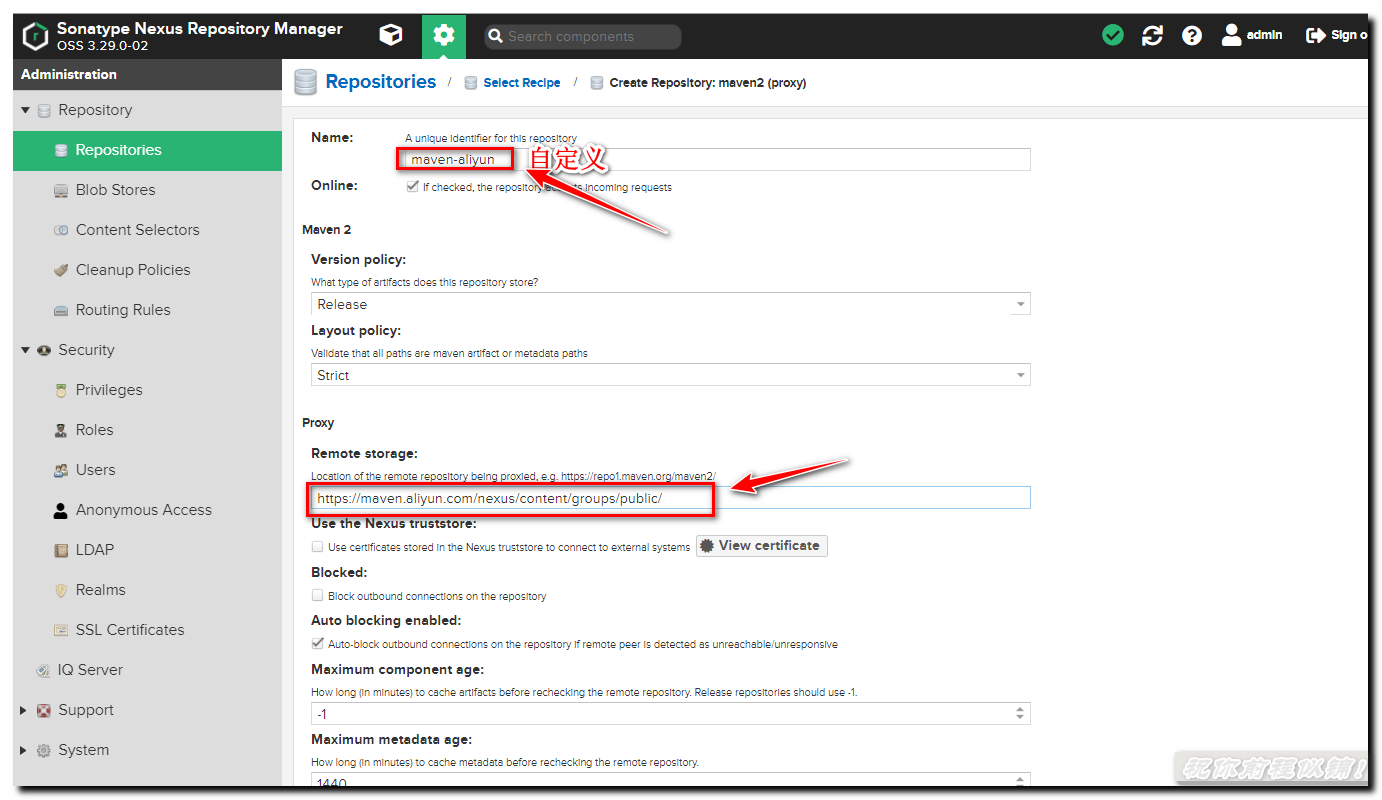Click the Routing Rules icon
This screenshot has width=1382, height=800.
(x=60, y=310)
